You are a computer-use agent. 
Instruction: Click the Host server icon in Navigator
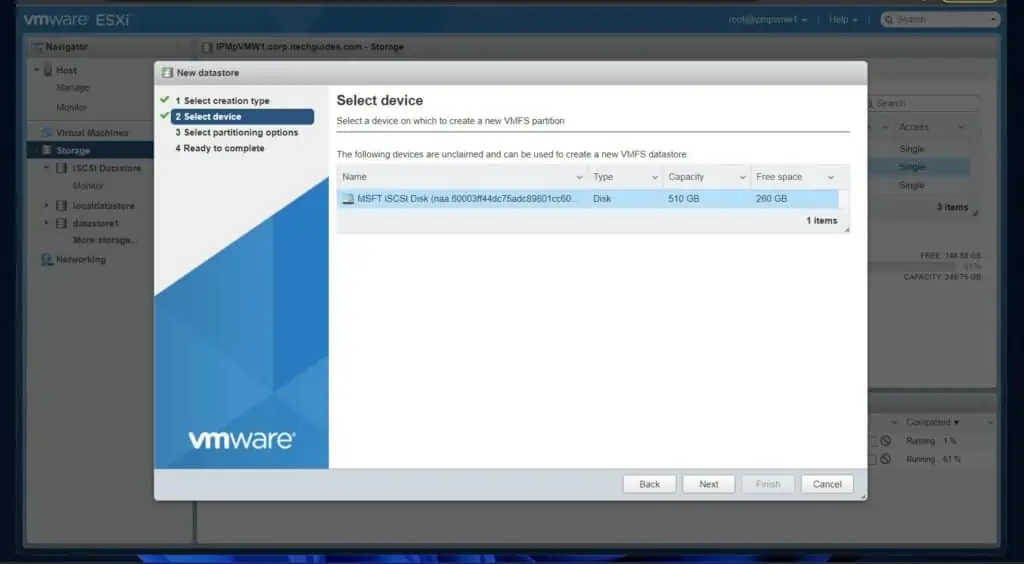click(48, 70)
